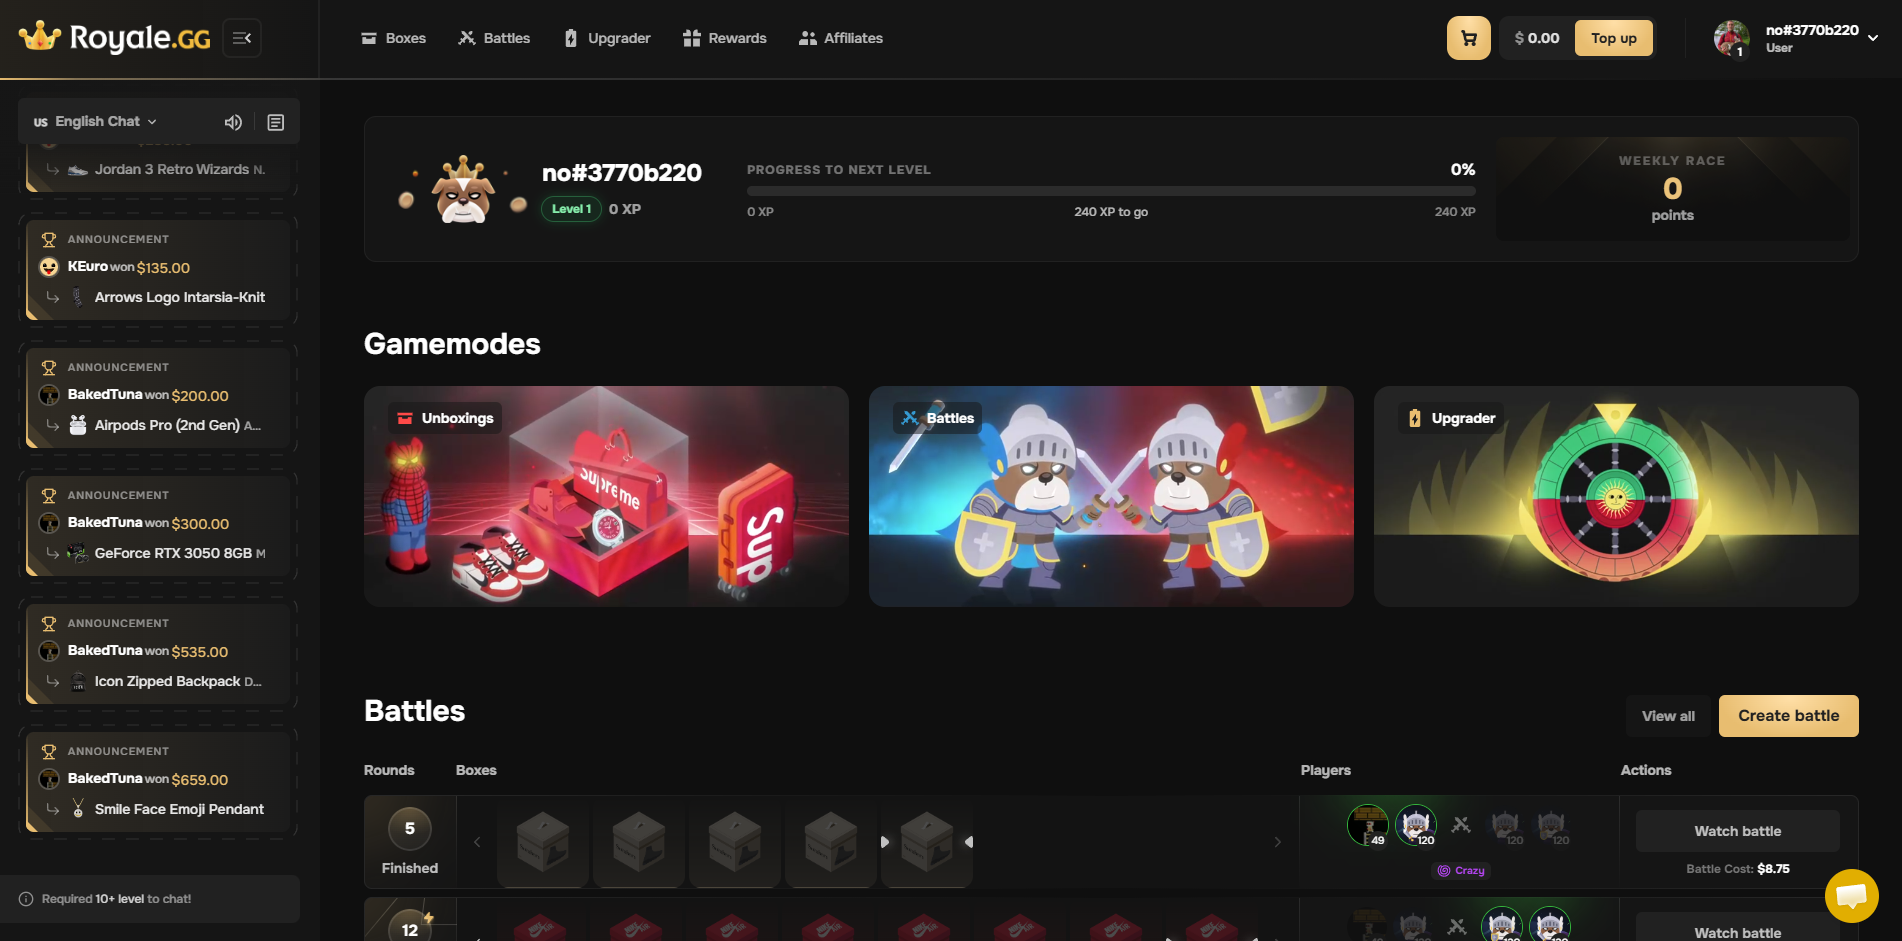
Task: Open the Unboxings gamemode card
Action: pos(606,496)
